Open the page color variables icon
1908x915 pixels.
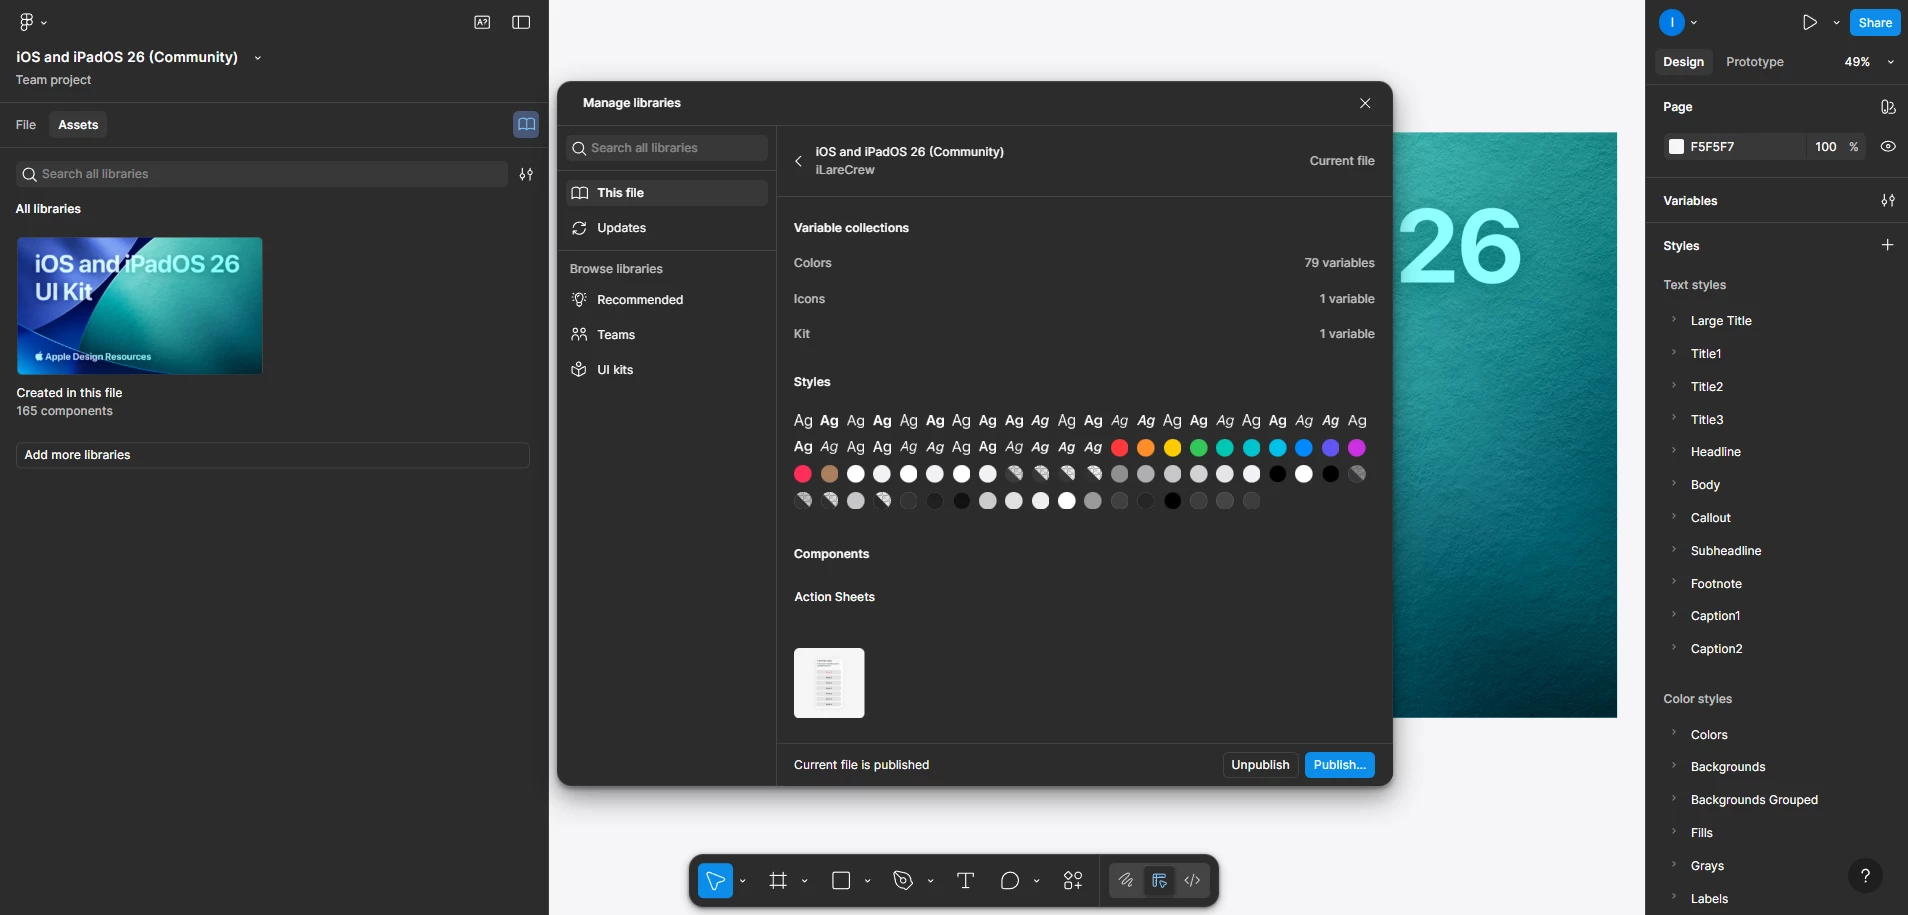click(1888, 107)
